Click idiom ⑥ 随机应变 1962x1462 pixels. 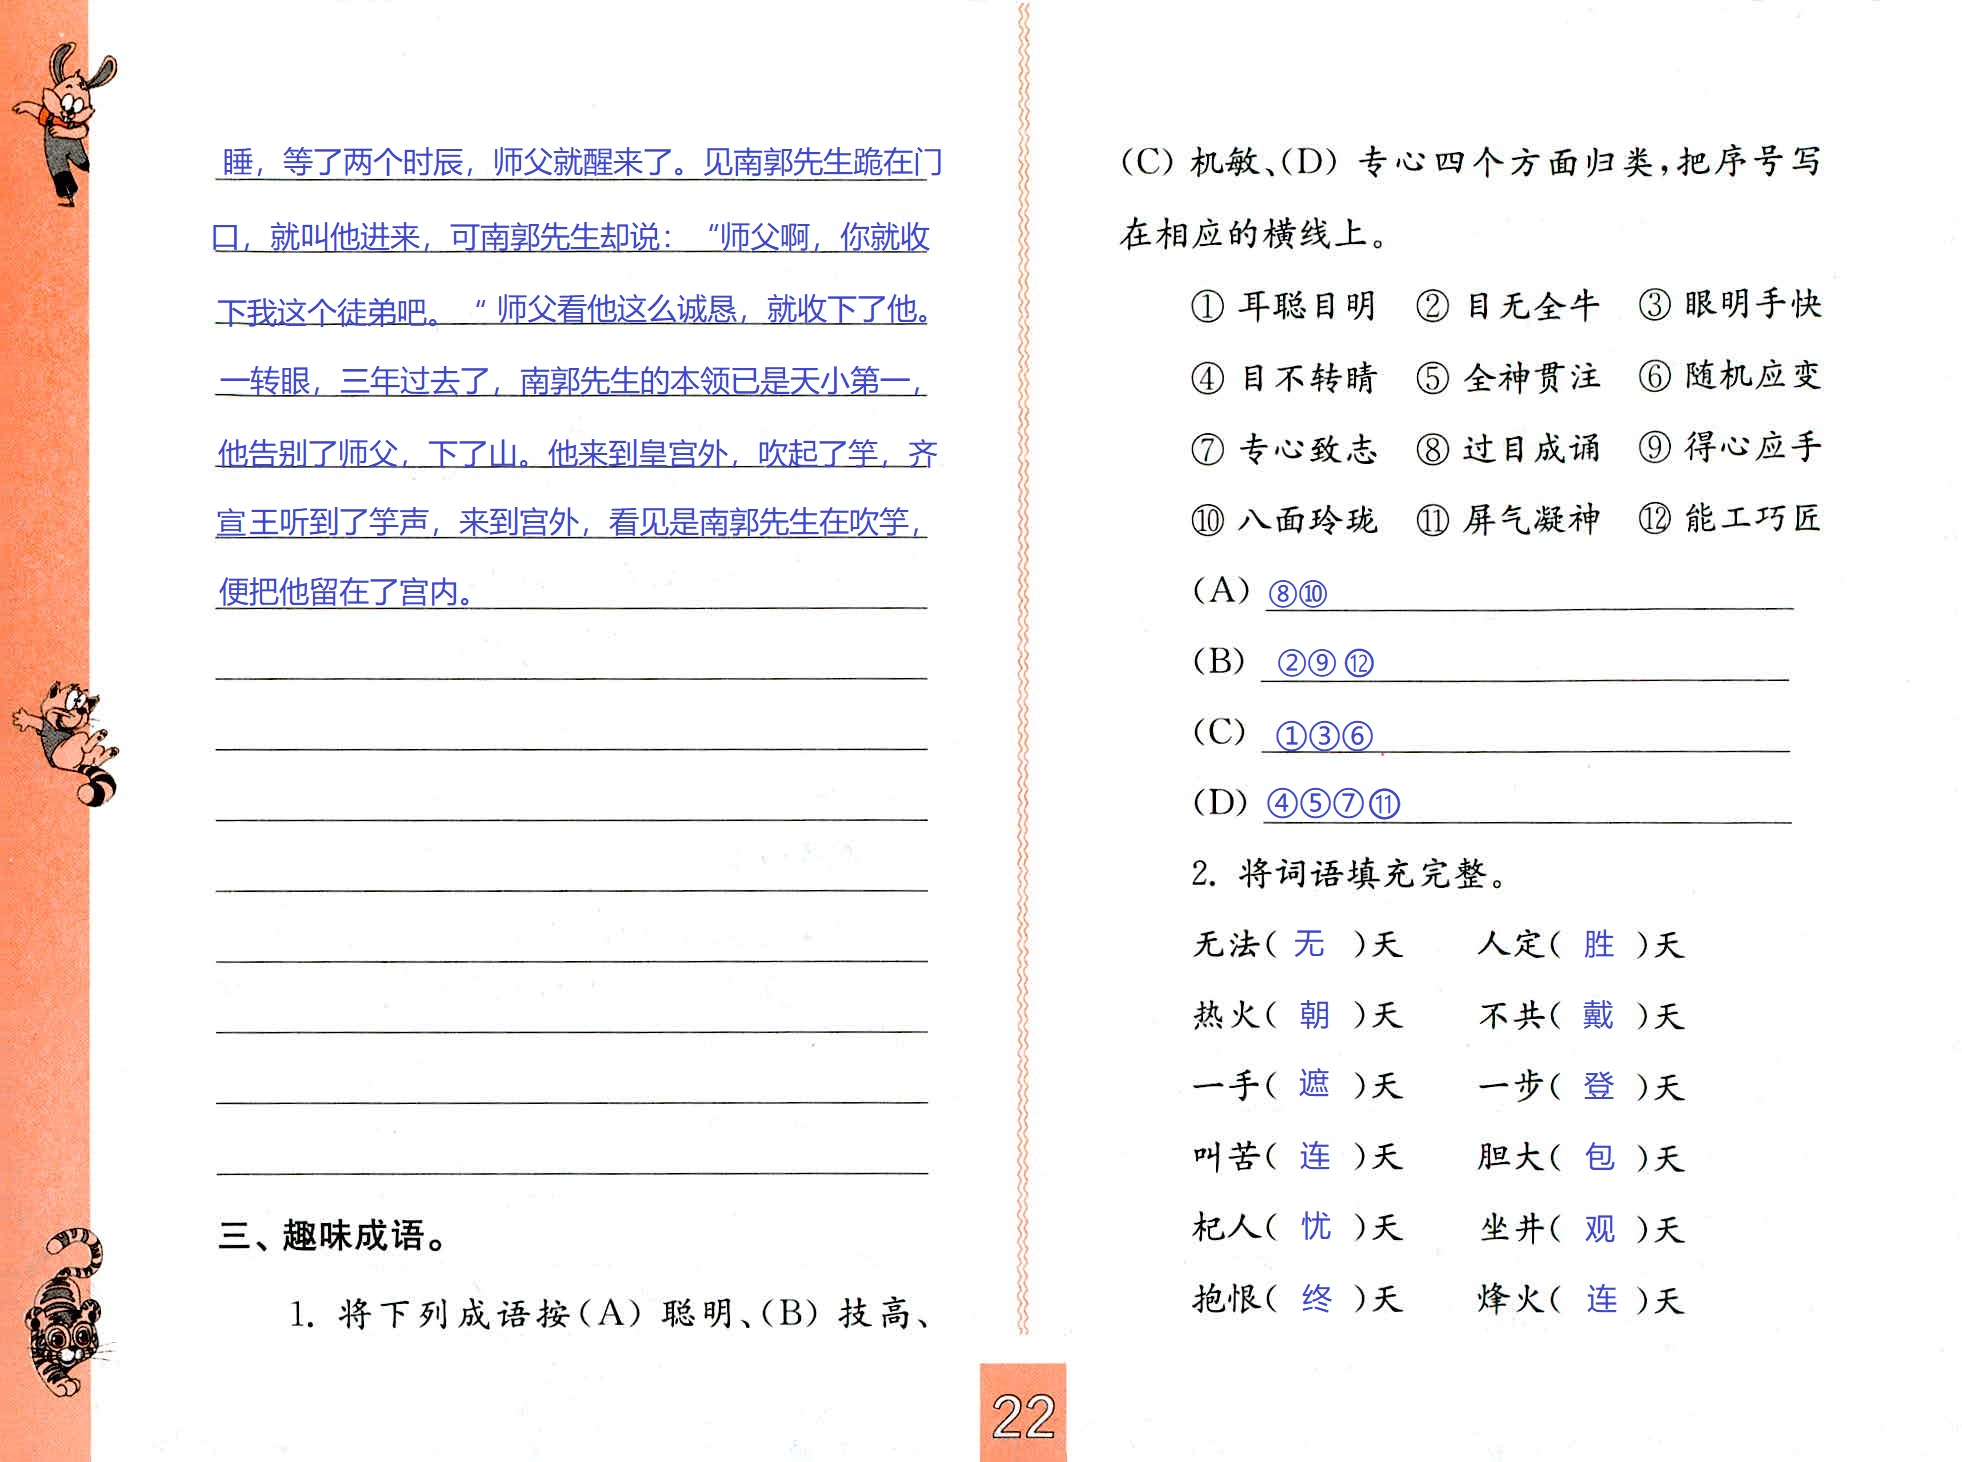pos(1730,376)
